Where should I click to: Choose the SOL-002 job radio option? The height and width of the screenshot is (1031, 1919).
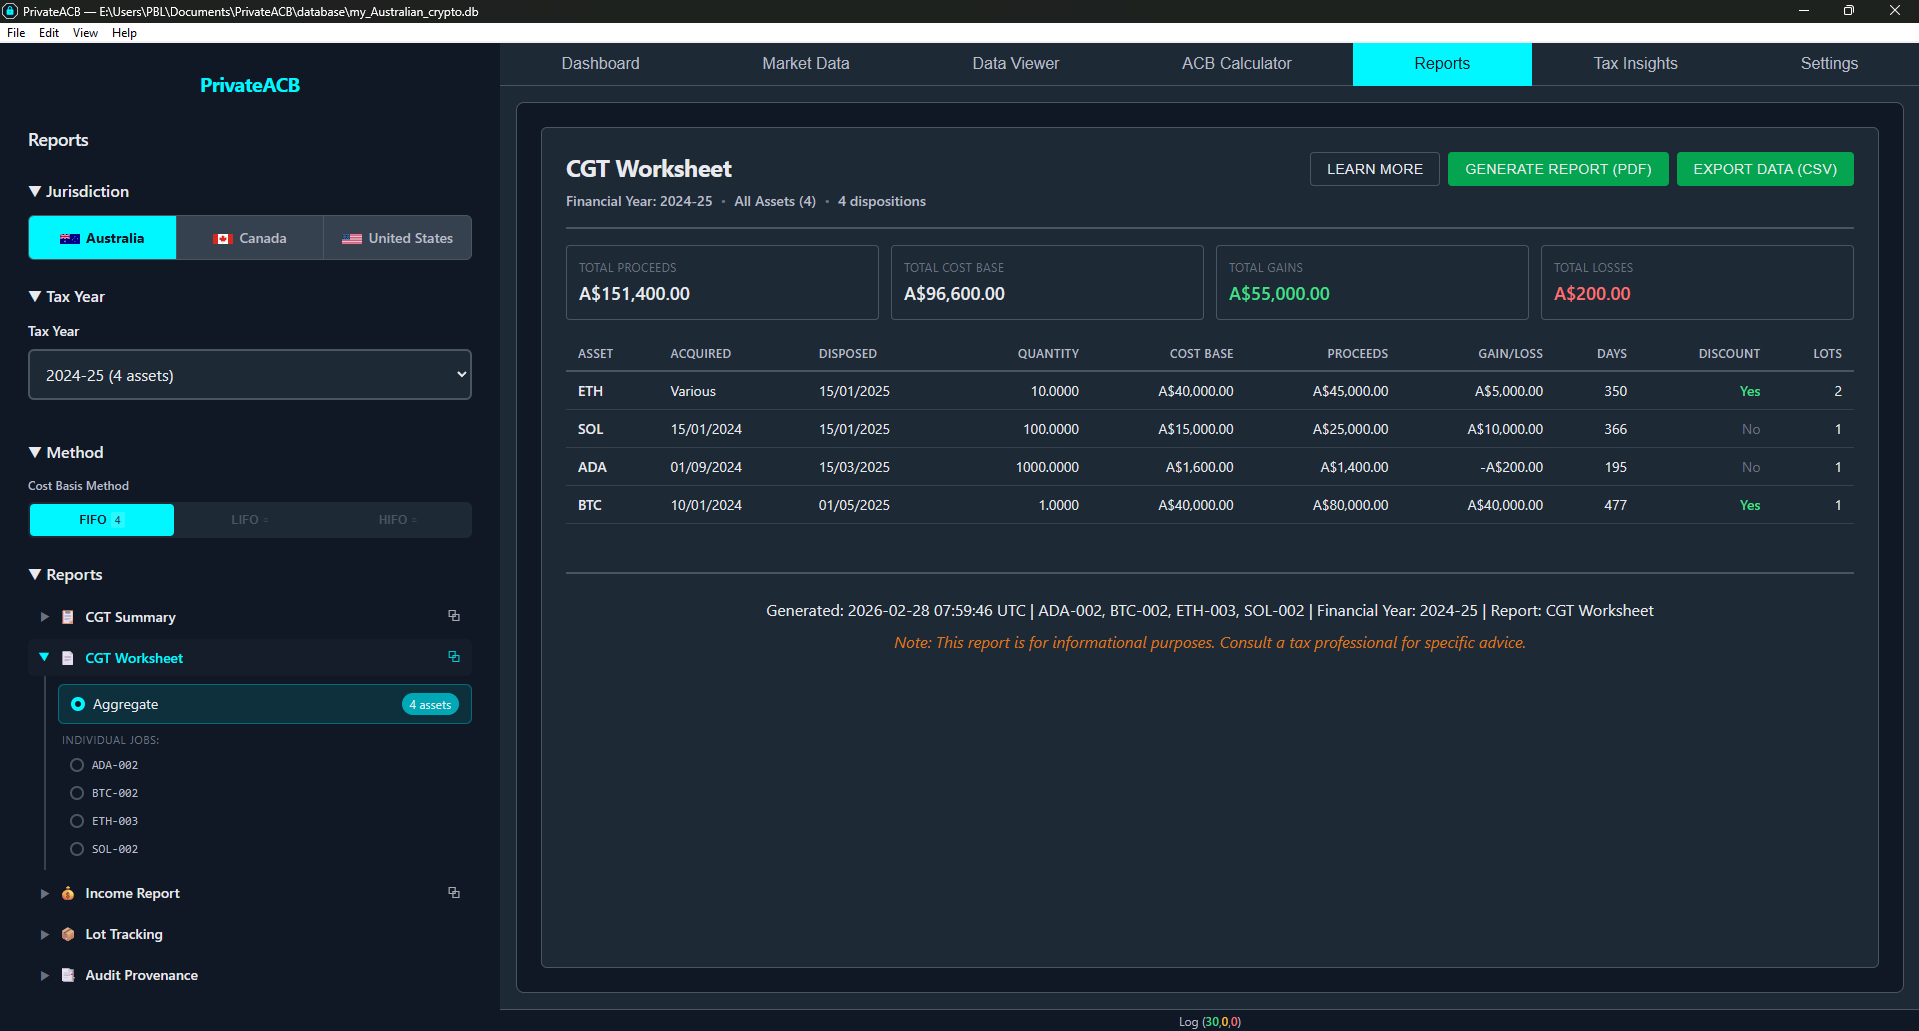[x=77, y=849]
